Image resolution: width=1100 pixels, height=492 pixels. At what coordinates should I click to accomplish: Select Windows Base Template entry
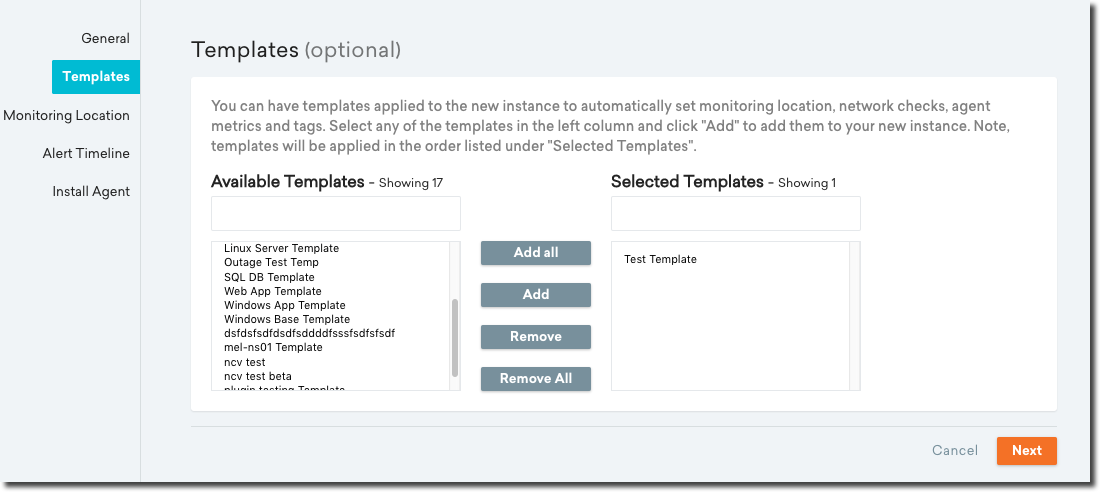286,319
